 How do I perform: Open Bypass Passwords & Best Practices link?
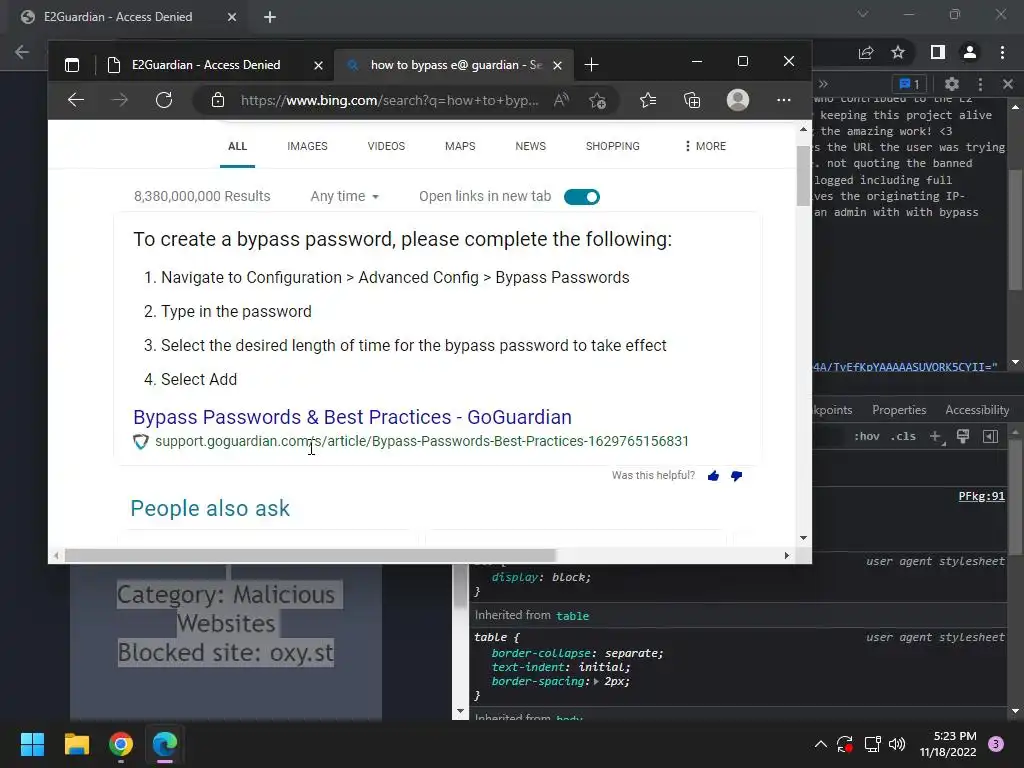[353, 417]
